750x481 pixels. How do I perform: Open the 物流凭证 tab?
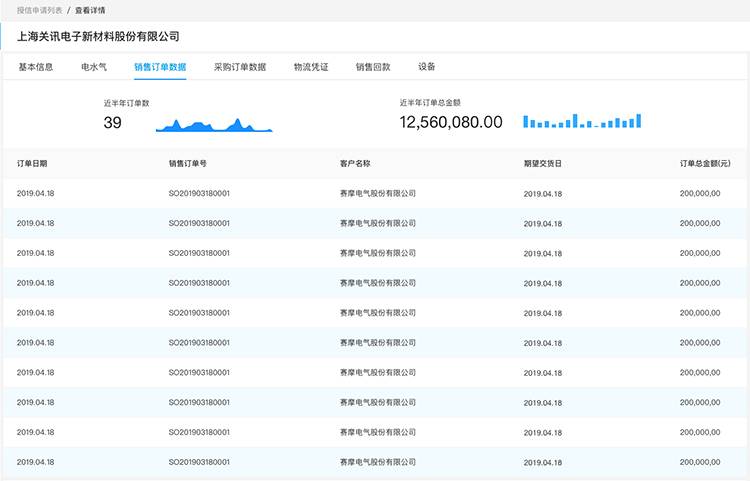pyautogui.click(x=311, y=67)
